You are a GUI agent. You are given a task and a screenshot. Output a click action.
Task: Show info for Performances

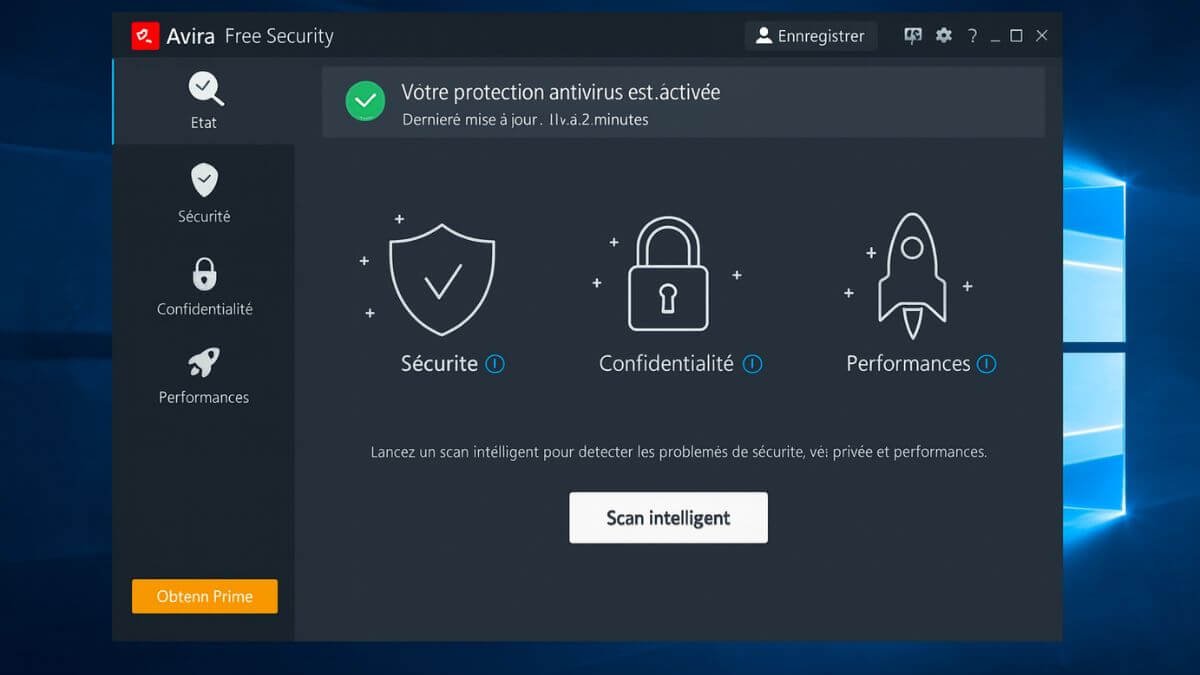pyautogui.click(x=986, y=364)
